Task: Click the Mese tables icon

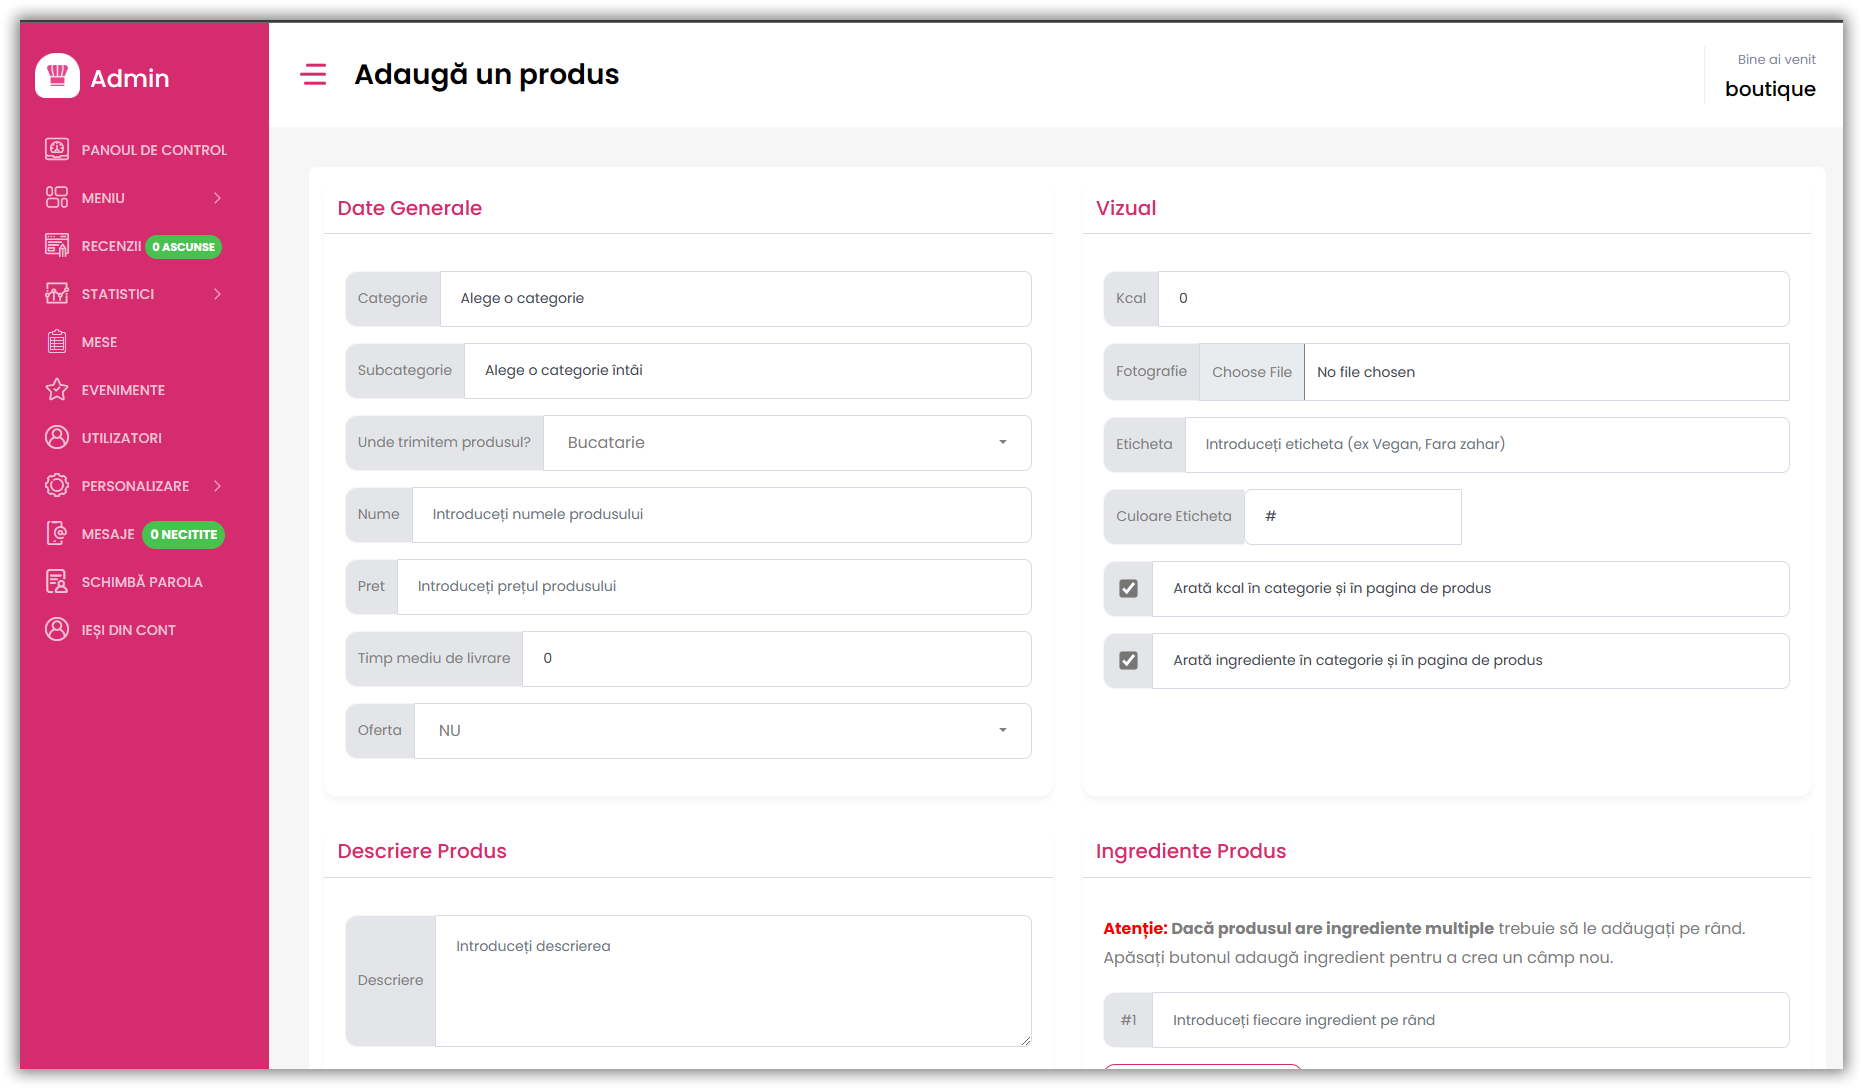Action: pyautogui.click(x=57, y=342)
